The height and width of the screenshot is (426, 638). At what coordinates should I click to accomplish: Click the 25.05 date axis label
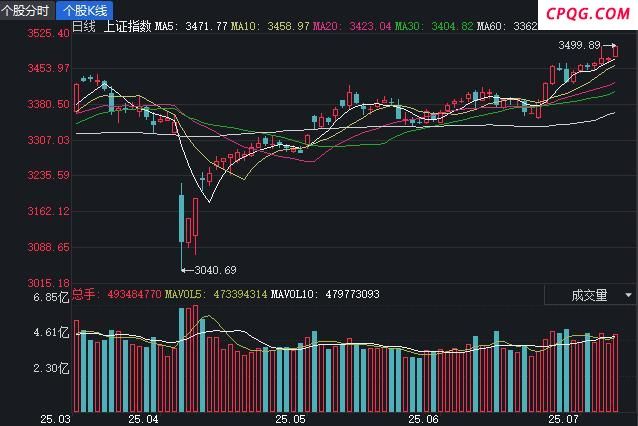point(291,419)
